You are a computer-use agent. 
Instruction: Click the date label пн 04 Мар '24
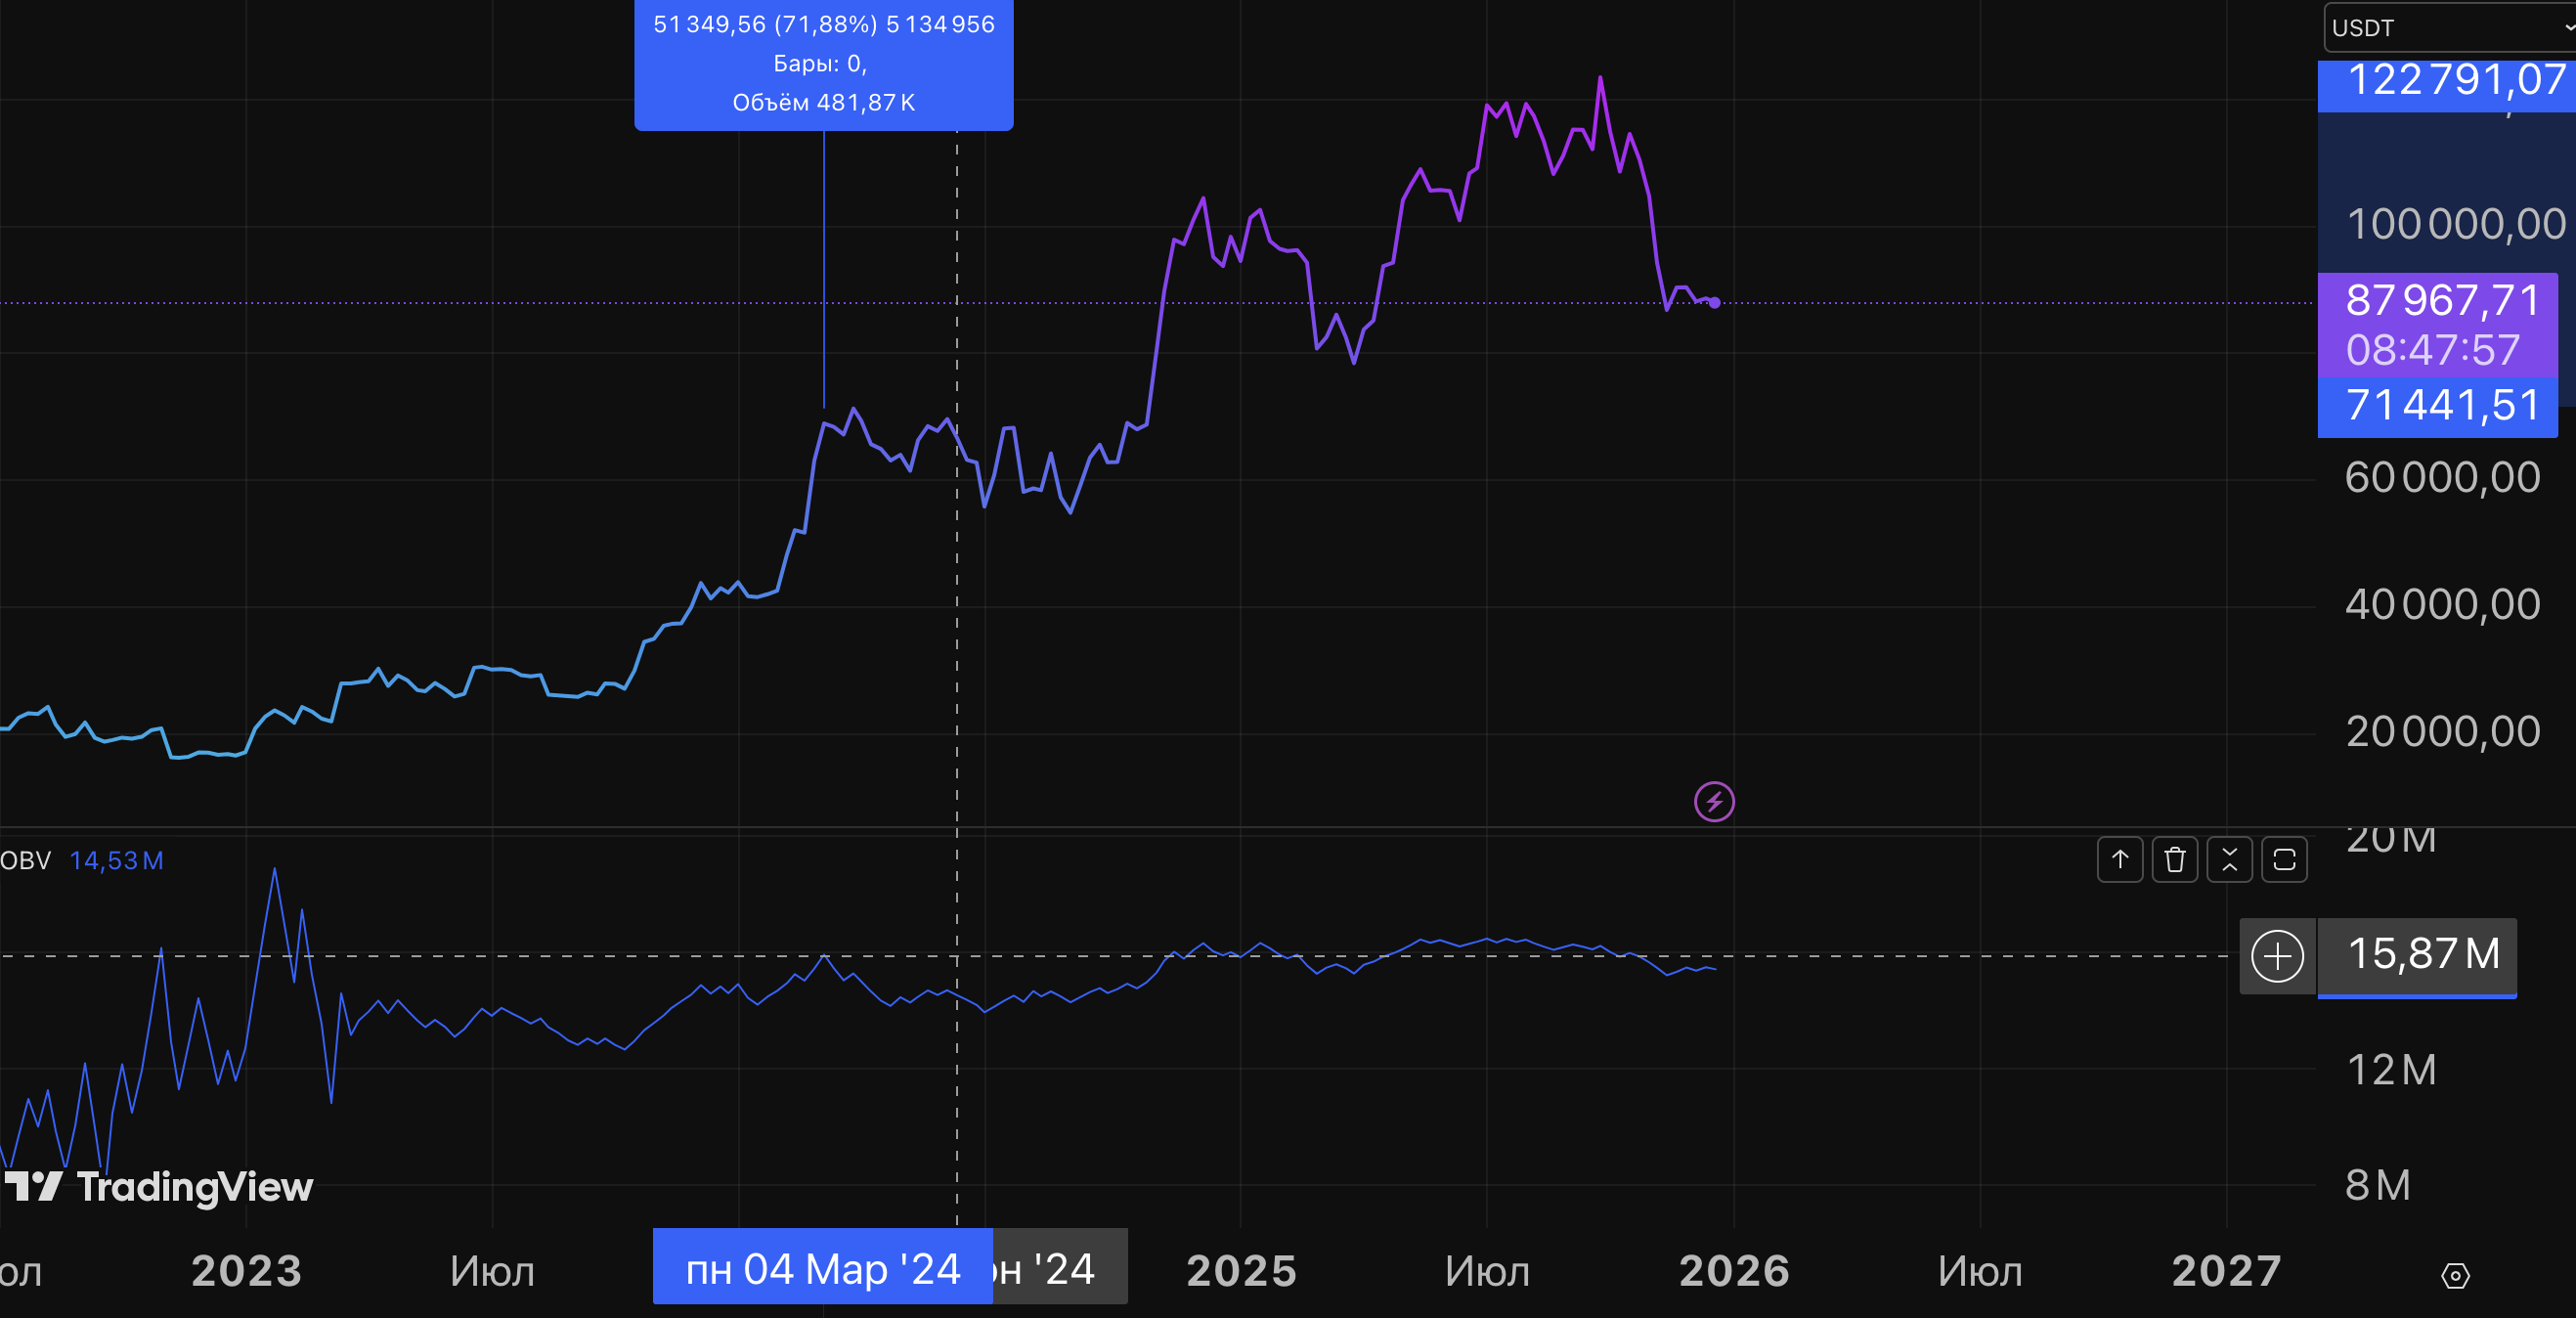pos(822,1269)
